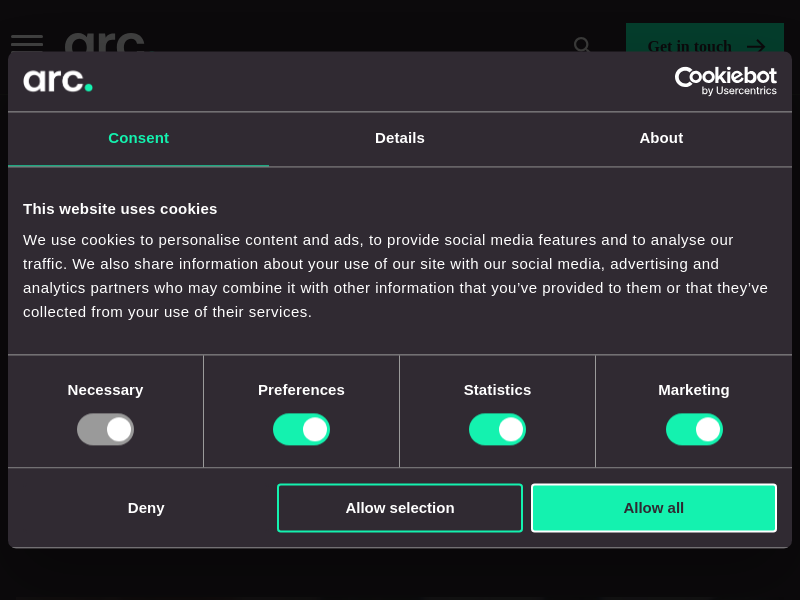The width and height of the screenshot is (800, 600).
Task: Click the arrow icon in Get in touch
Action: click(x=756, y=46)
